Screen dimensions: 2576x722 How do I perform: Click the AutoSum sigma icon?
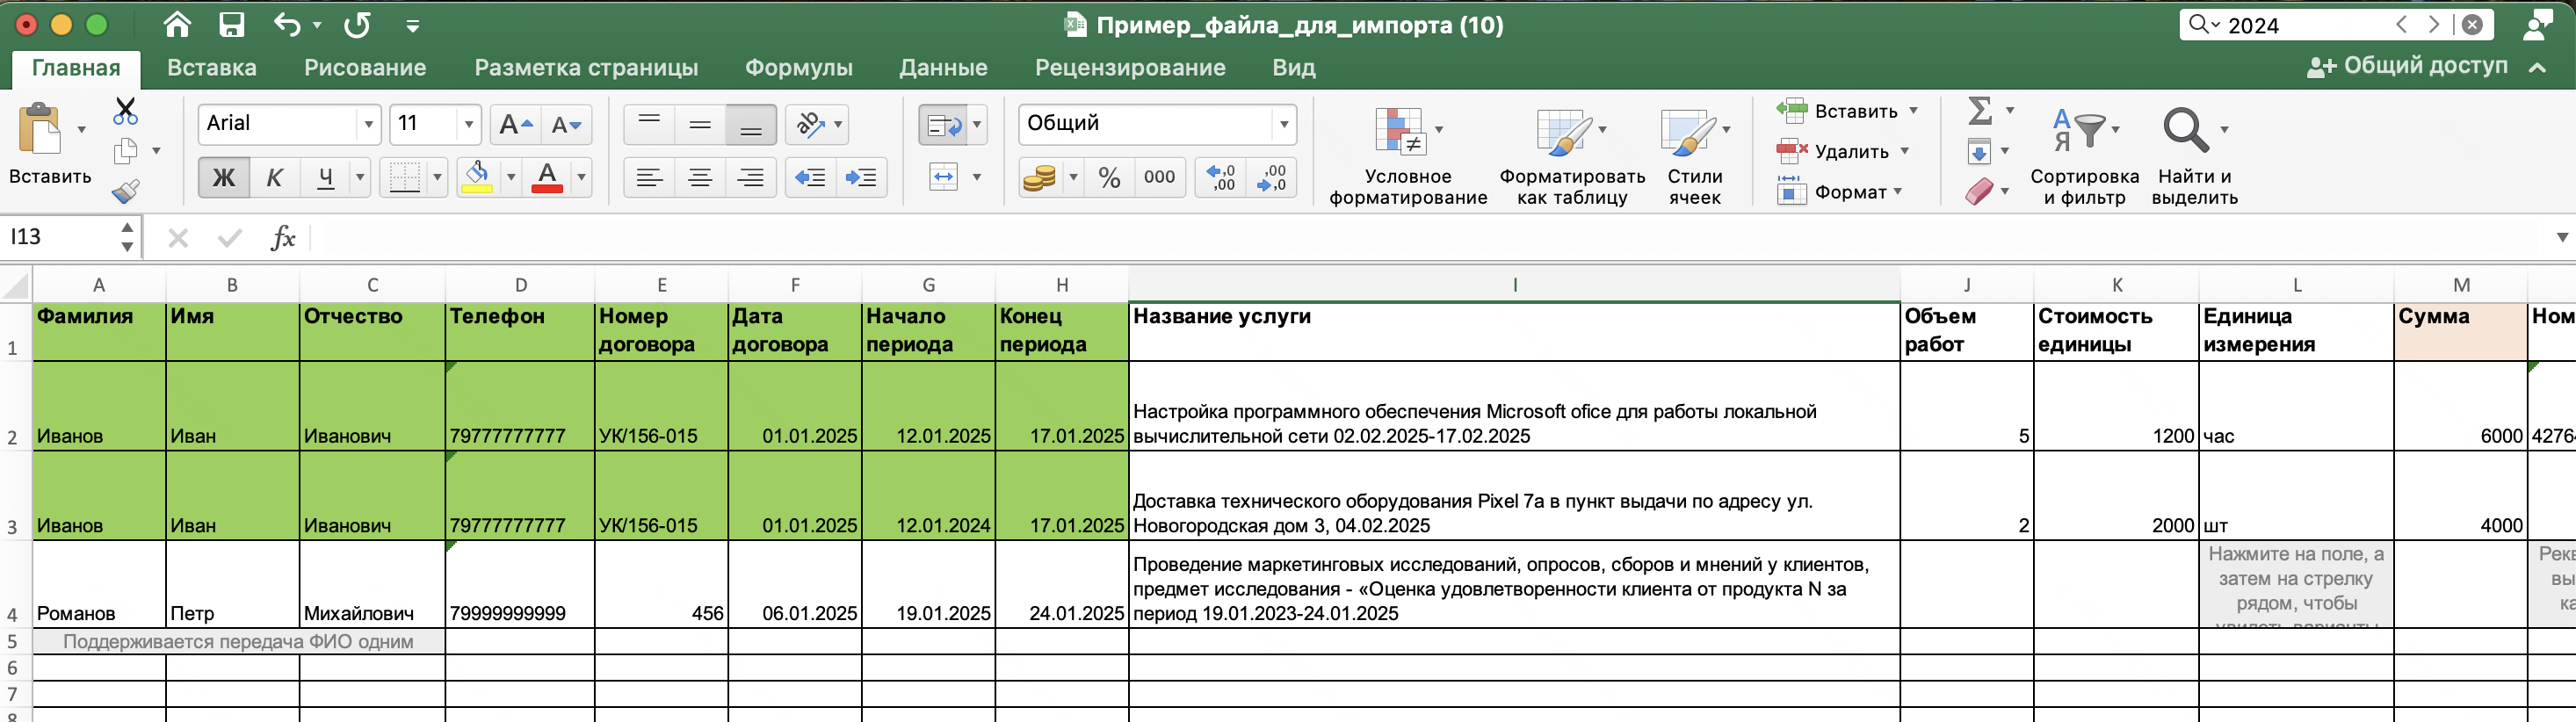[1979, 110]
